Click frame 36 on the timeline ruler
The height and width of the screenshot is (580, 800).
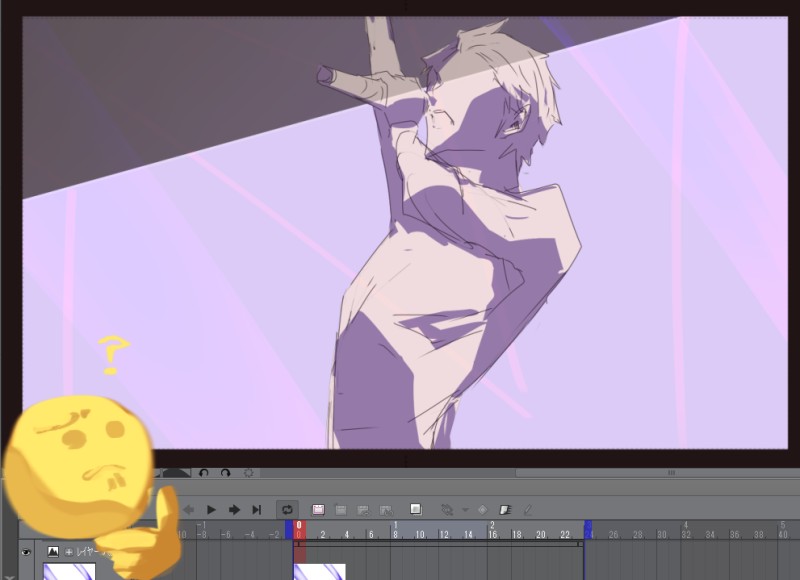[x=734, y=535]
